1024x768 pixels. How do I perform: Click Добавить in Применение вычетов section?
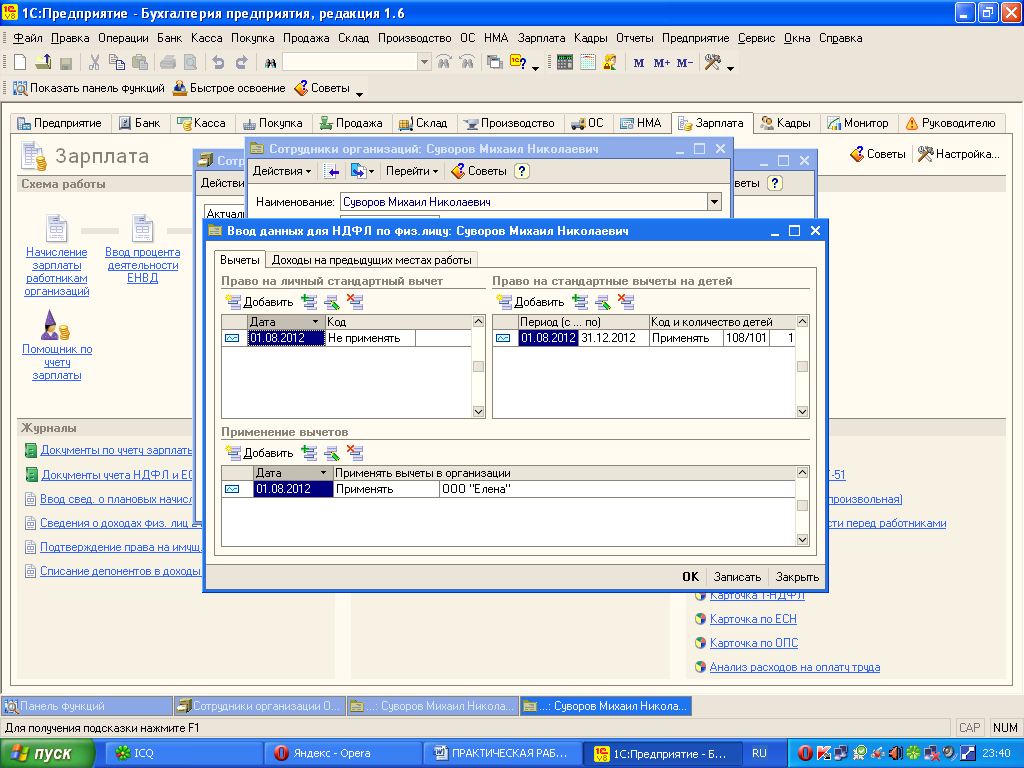click(x=259, y=453)
